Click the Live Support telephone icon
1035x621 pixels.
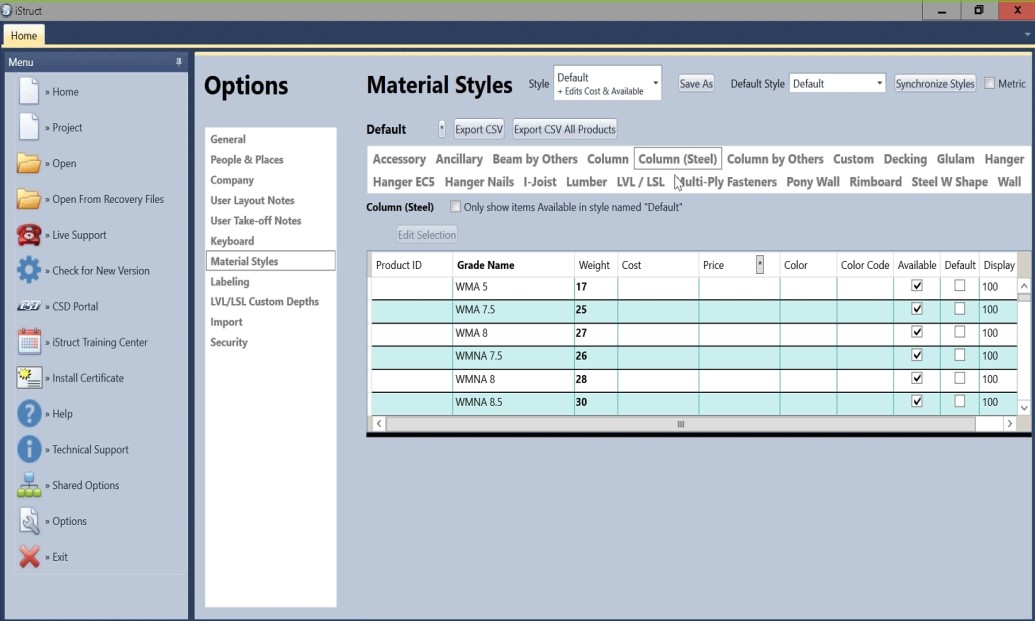[x=29, y=235]
